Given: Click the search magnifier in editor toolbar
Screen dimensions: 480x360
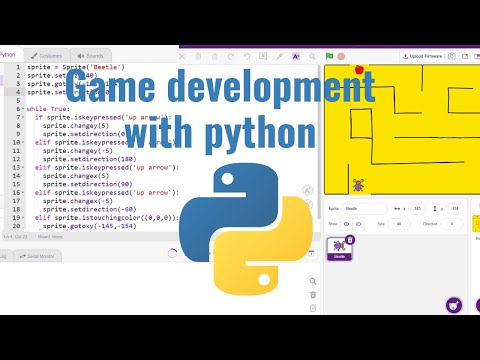Looking at the screenshot, I should [312, 56].
